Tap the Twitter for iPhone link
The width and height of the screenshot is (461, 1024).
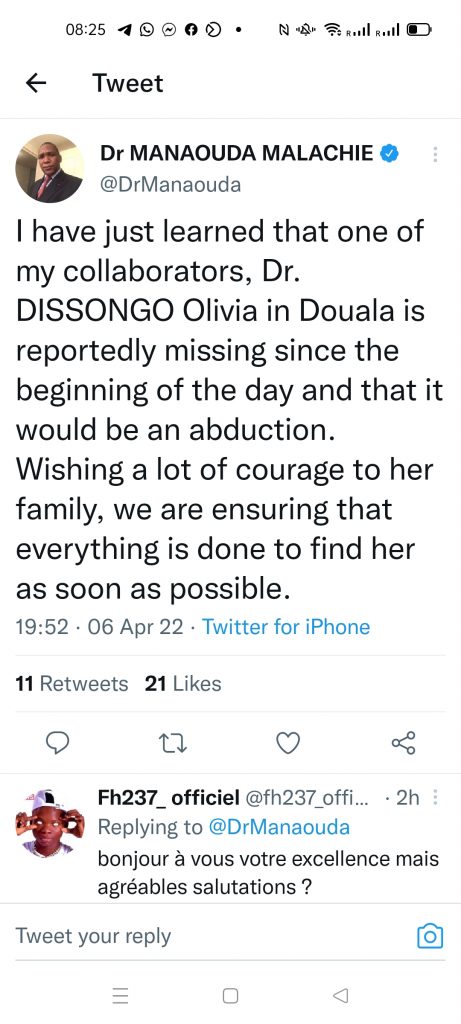[x=286, y=627]
